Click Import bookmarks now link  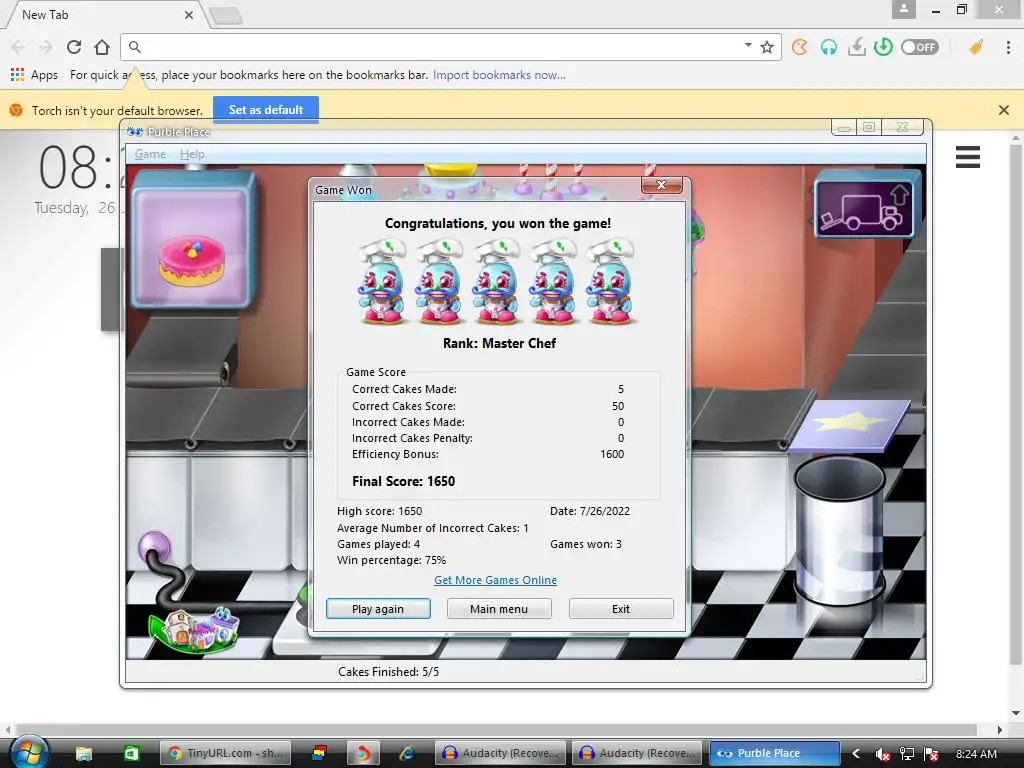pos(499,75)
